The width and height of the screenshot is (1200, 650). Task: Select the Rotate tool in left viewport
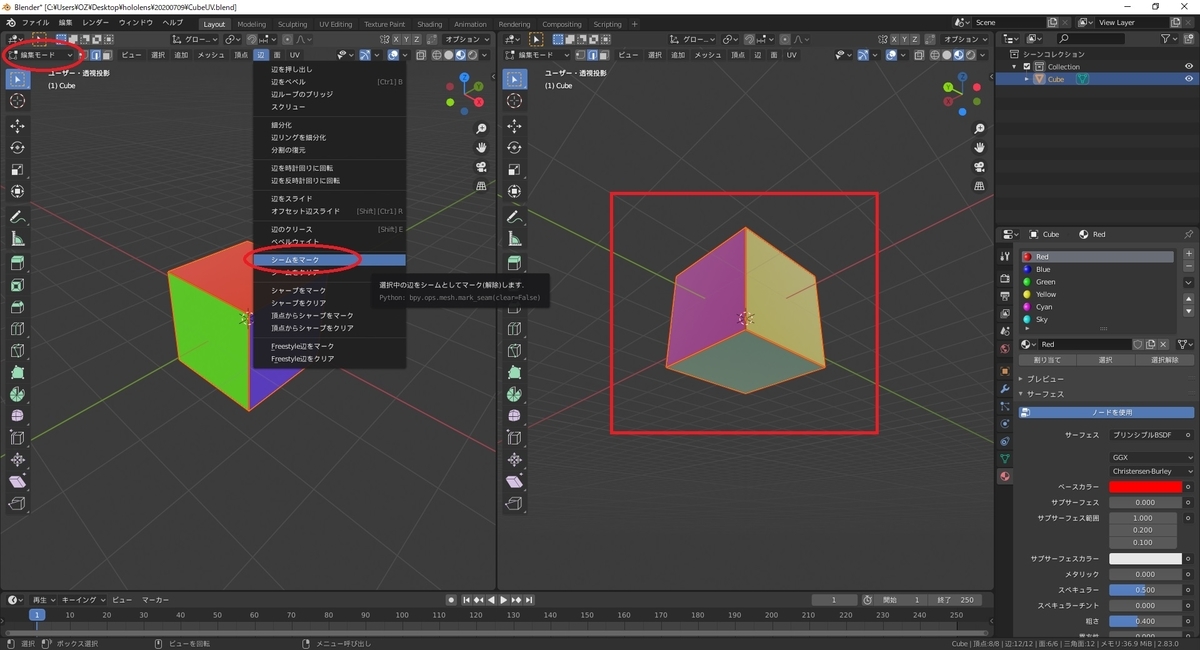click(17, 148)
